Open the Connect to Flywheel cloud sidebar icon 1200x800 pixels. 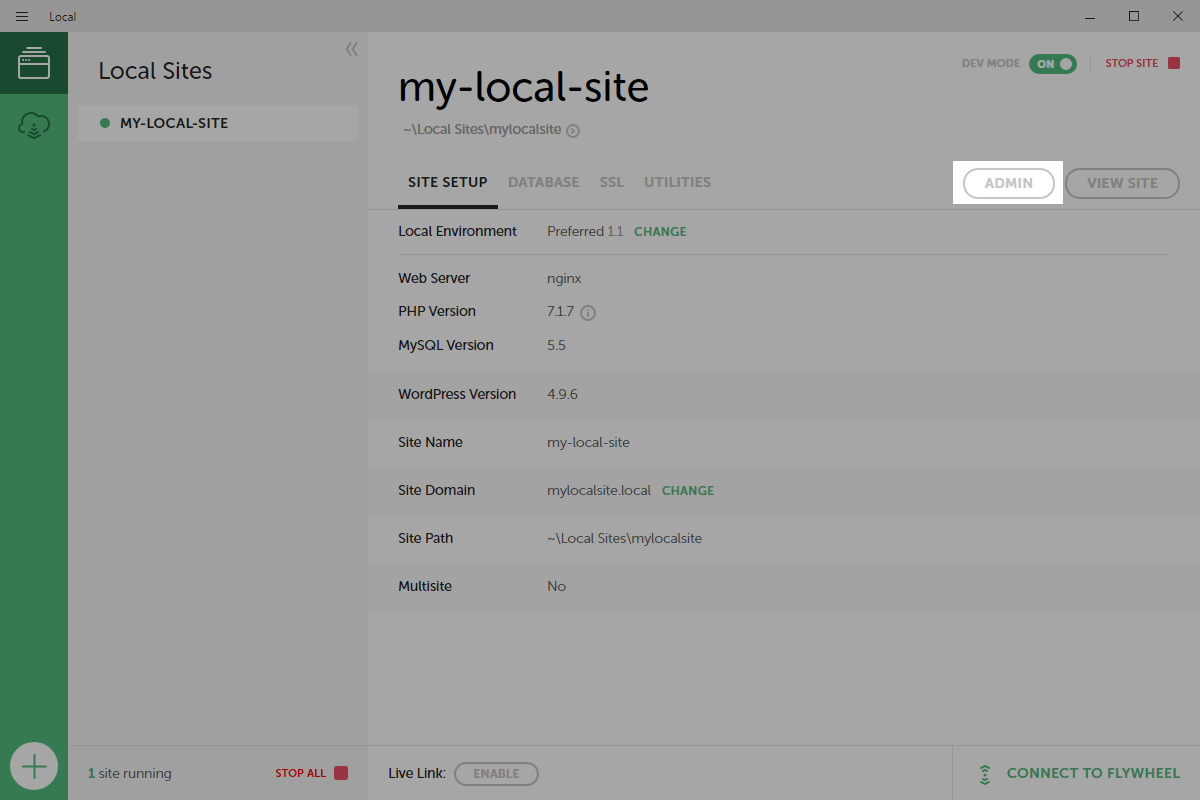click(x=34, y=126)
